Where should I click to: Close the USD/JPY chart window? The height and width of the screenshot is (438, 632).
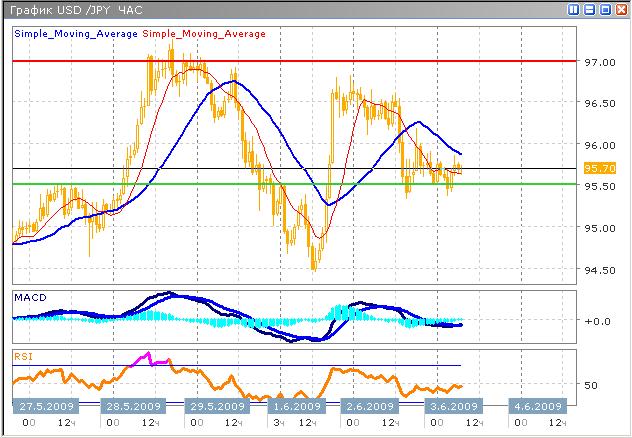click(620, 9)
